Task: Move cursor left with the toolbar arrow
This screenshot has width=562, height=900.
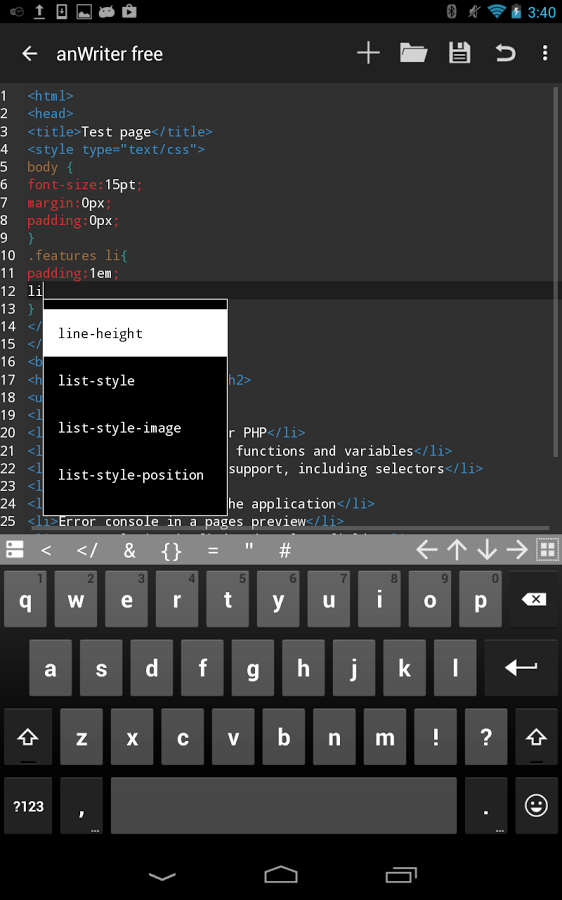Action: (427, 550)
